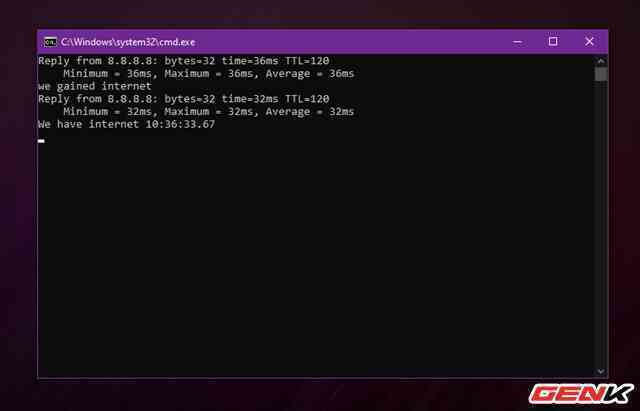Click the line with Average = 36ms
This screenshot has height=411, width=640.
coord(209,74)
